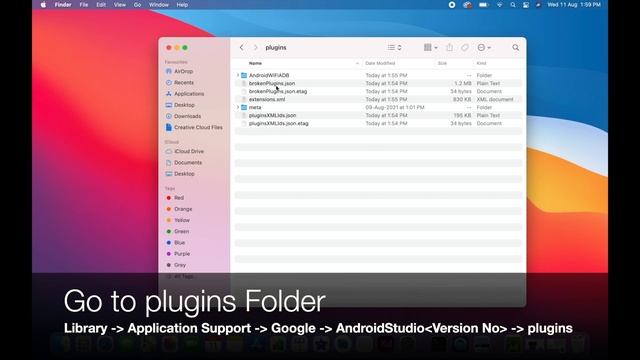Click the 1.2 MB size cell
This screenshot has height=360, width=640.
click(x=463, y=83)
